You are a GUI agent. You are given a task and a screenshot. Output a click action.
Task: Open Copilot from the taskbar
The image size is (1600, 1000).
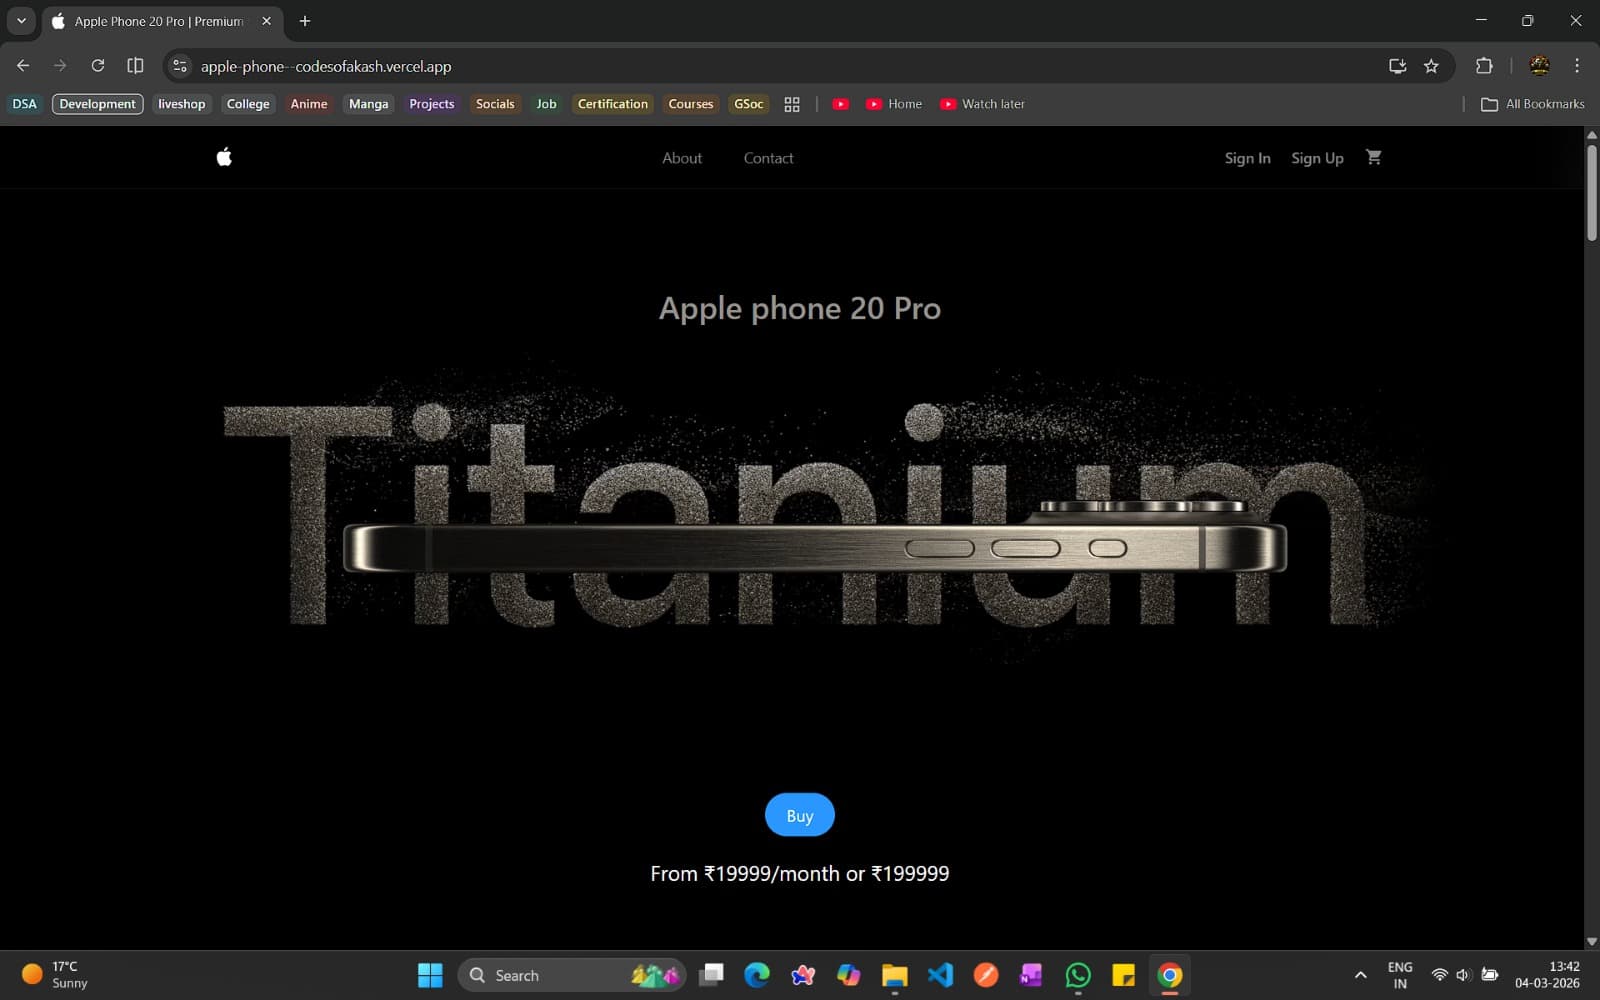848,975
